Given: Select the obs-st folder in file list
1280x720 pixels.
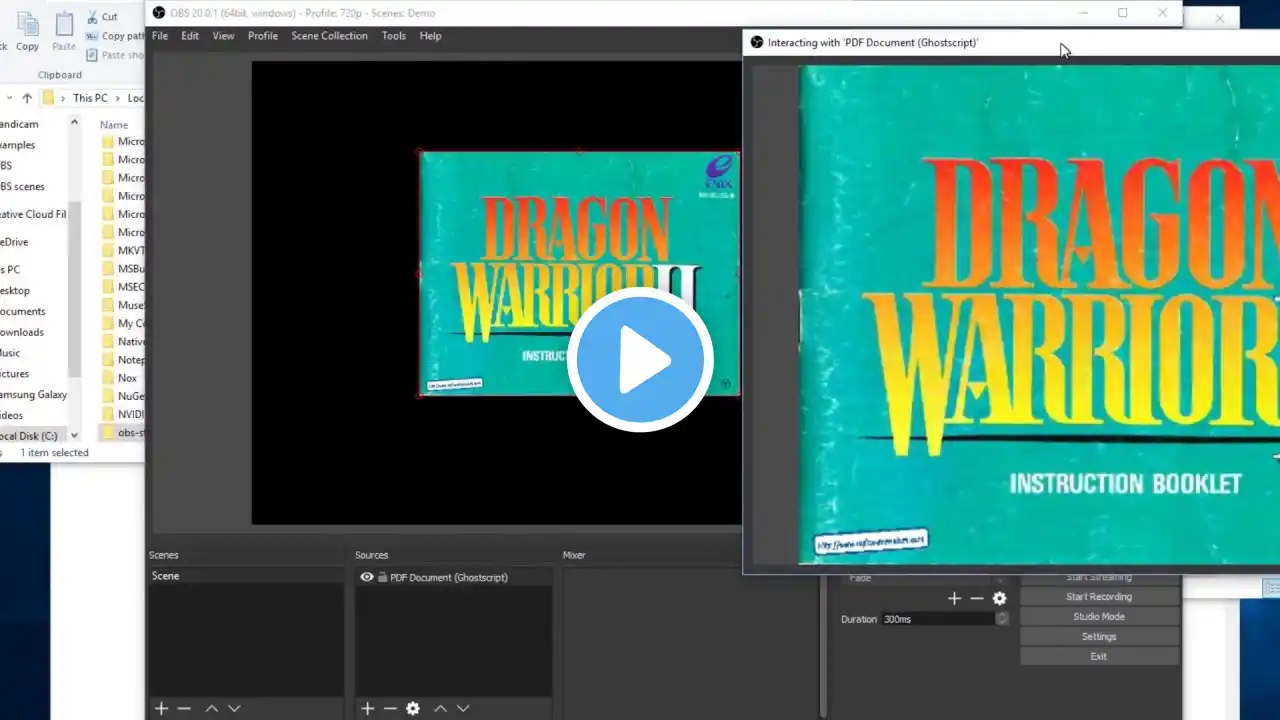Looking at the screenshot, I should (x=122, y=432).
